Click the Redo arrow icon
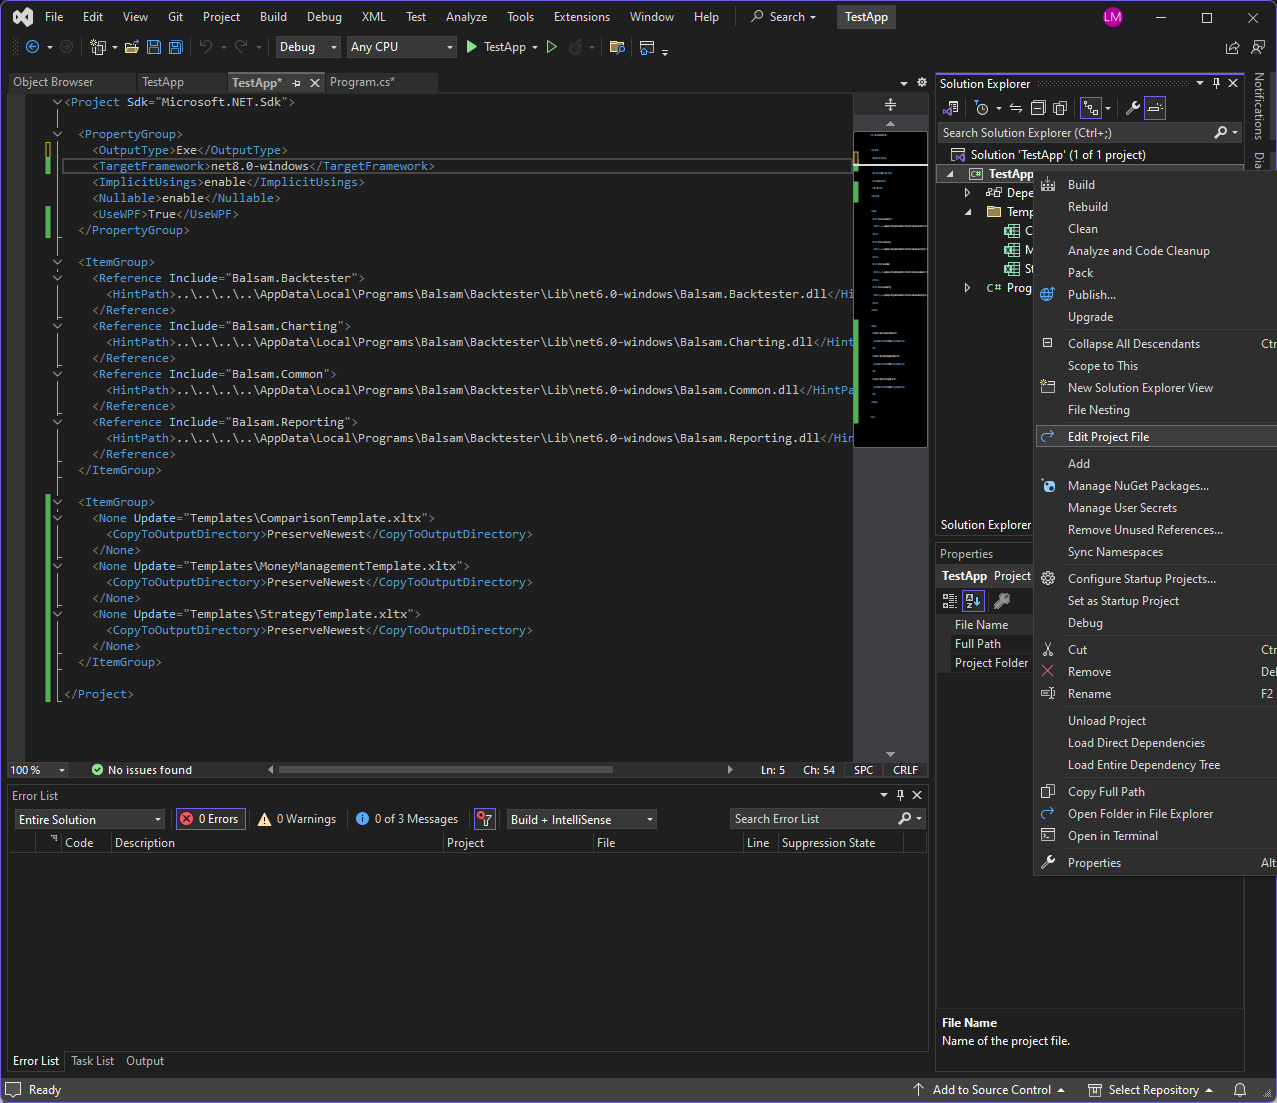 point(241,47)
